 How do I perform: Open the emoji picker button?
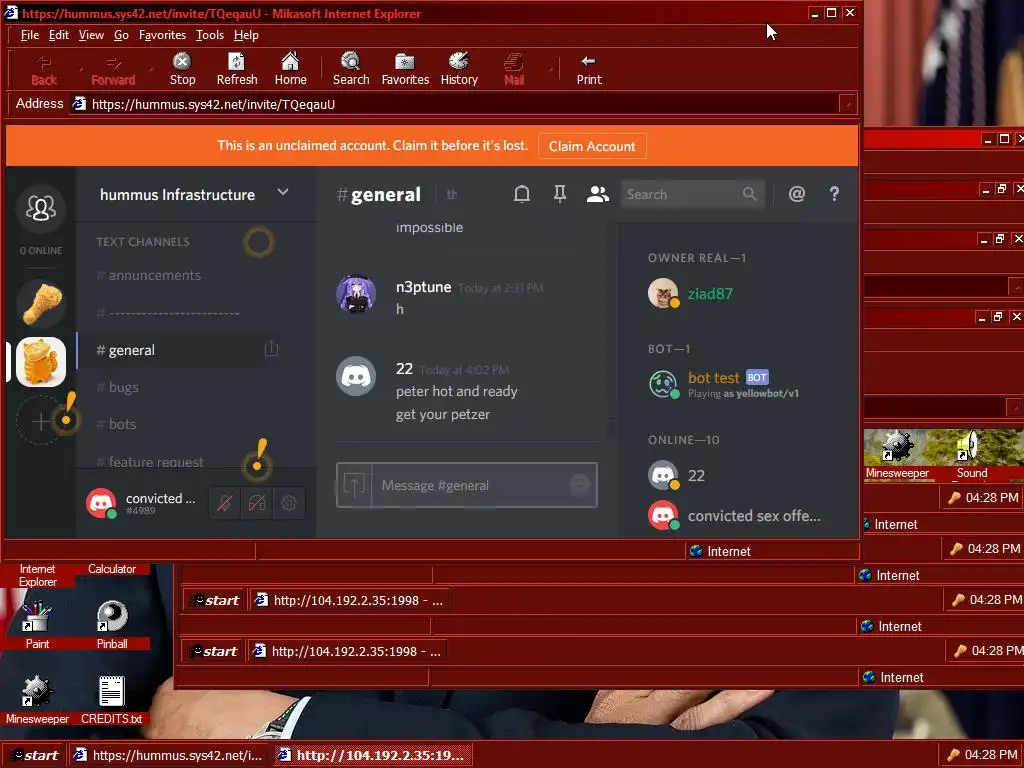click(579, 485)
